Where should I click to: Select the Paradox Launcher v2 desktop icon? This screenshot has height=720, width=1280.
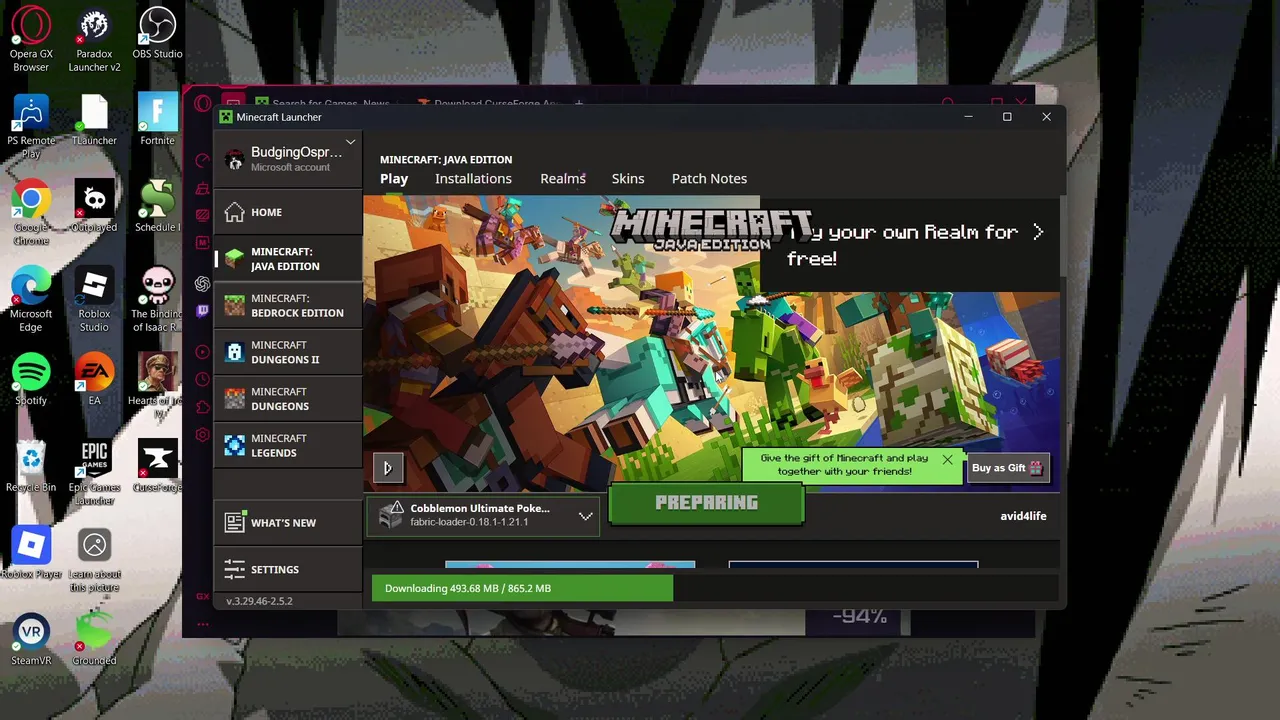(x=94, y=40)
